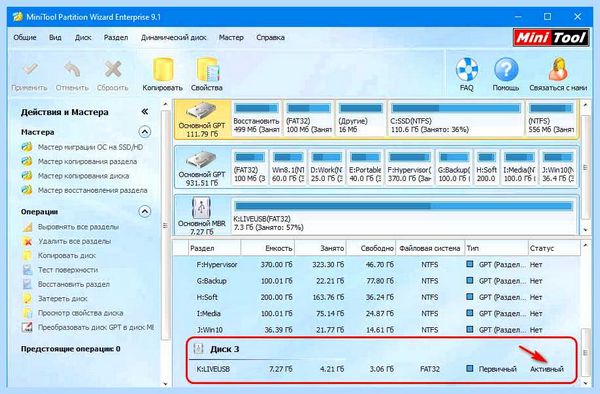Click the Copy (Копировать) cylinder icon

(x=163, y=70)
